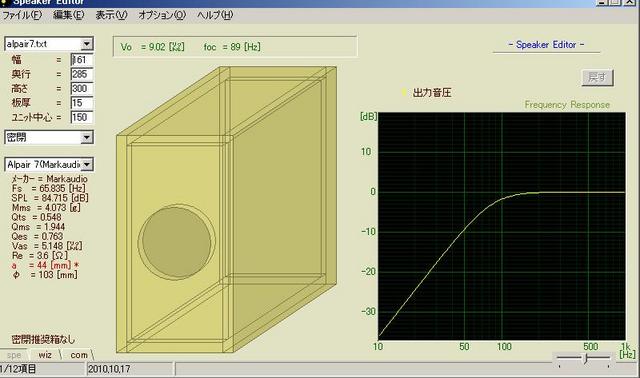This screenshot has height=378, width=640.
Task: Click the 板厚 thickness input field
Action: 82,103
